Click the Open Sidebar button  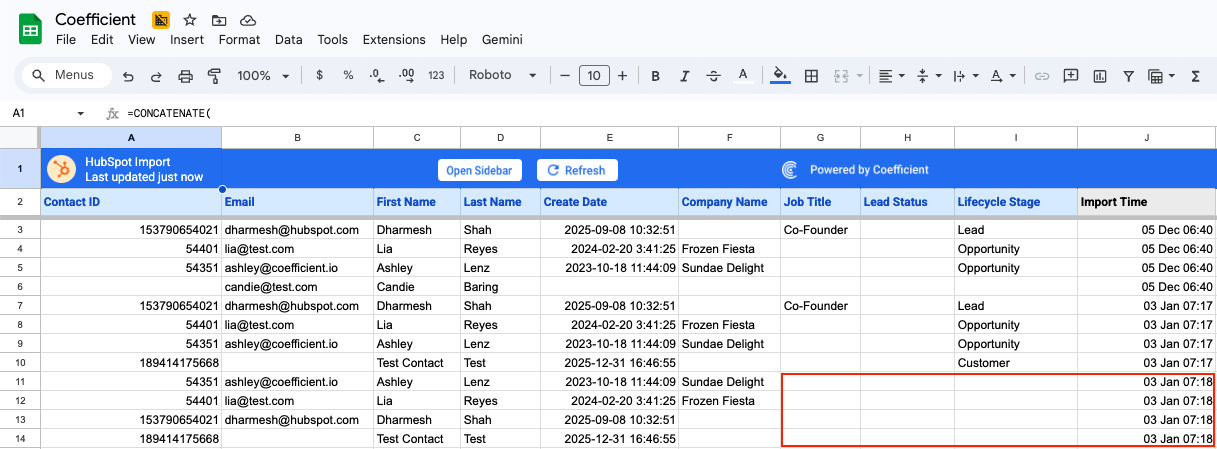479,170
